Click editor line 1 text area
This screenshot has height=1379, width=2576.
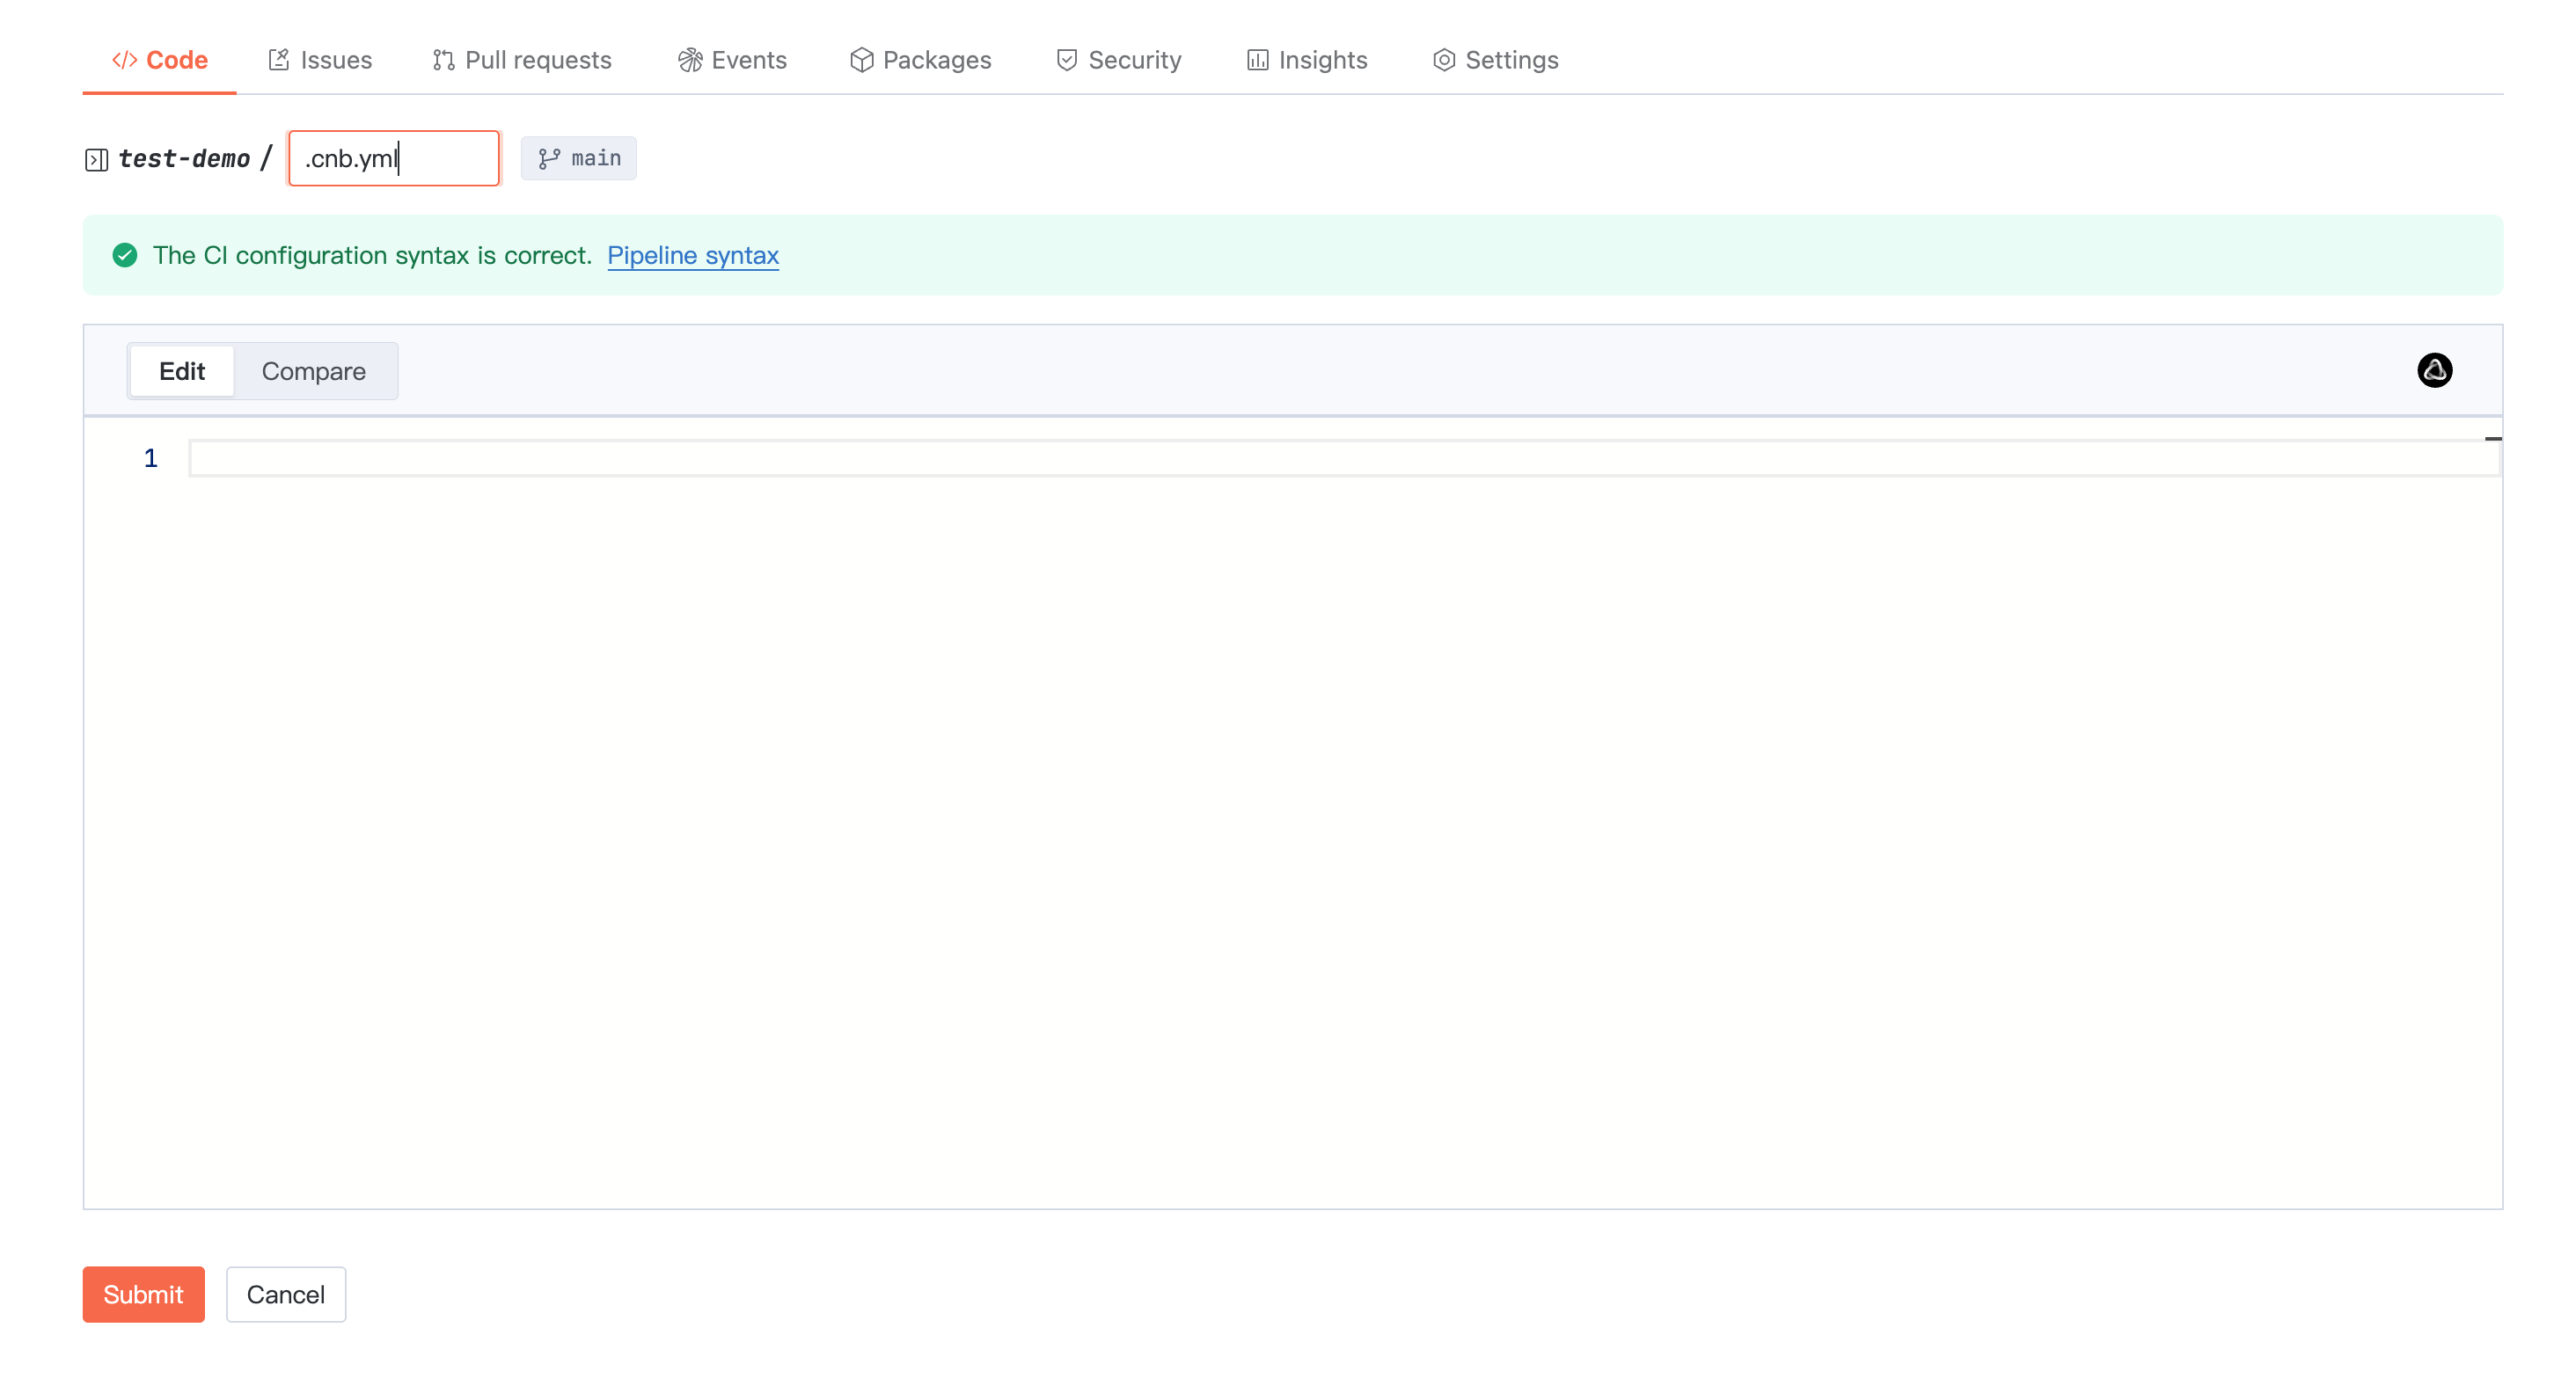(1340, 458)
